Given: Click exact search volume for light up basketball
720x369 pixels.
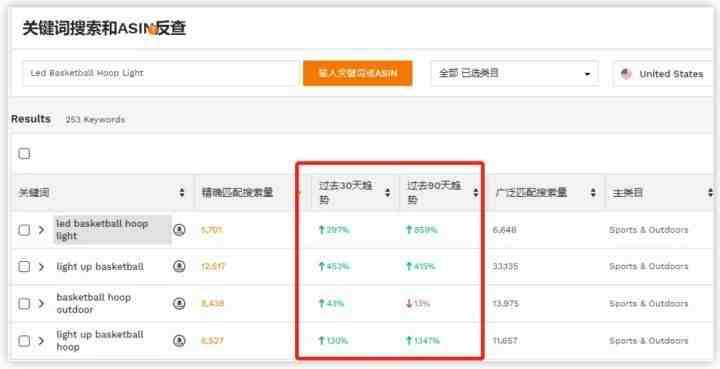Looking at the screenshot, I should tap(213, 267).
